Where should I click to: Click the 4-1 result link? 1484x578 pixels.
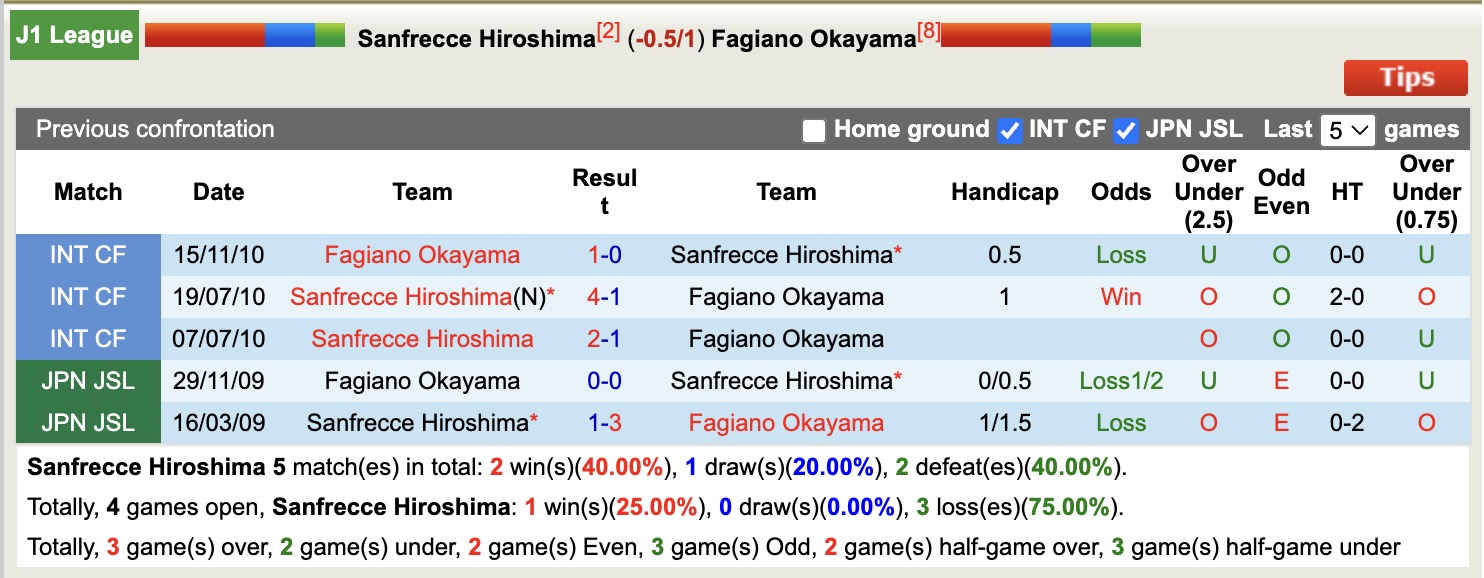coord(601,297)
